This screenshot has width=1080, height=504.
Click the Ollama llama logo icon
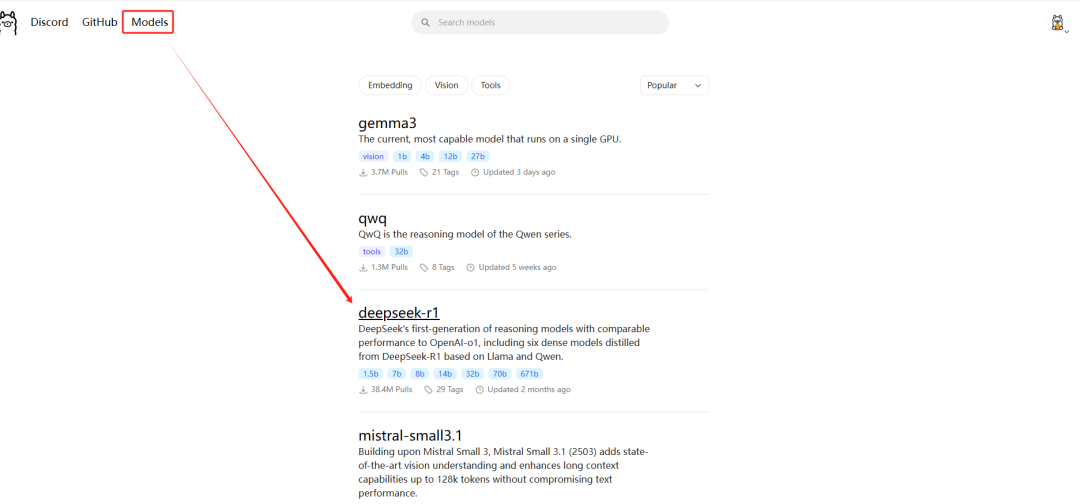8,22
